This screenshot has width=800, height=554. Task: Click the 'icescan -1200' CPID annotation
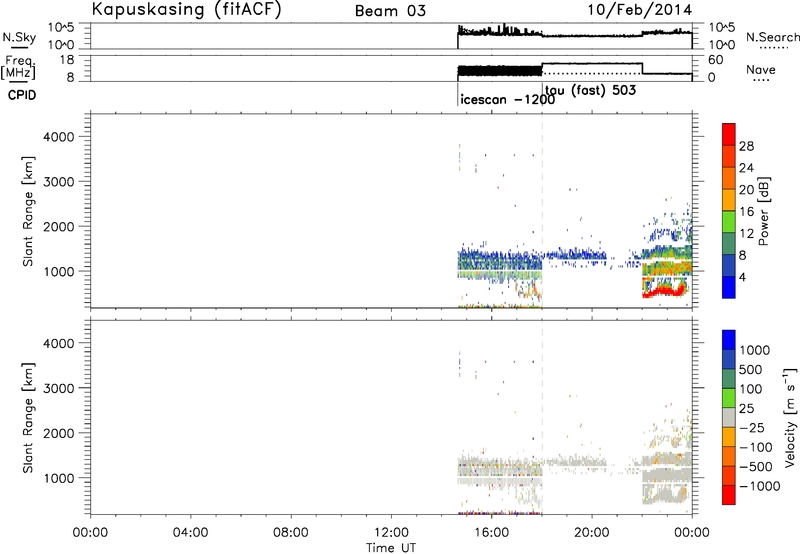point(507,99)
